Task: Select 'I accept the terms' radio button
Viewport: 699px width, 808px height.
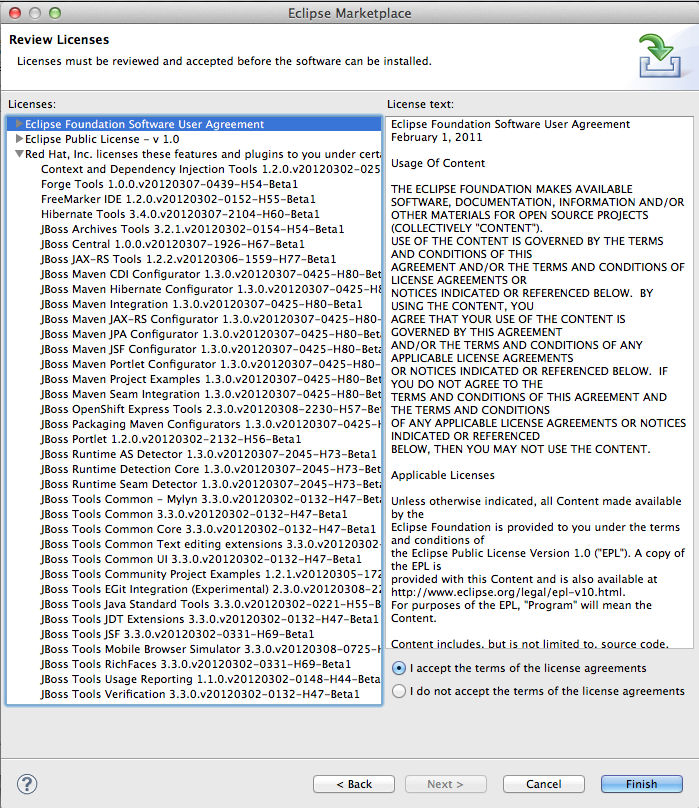Action: coord(398,668)
